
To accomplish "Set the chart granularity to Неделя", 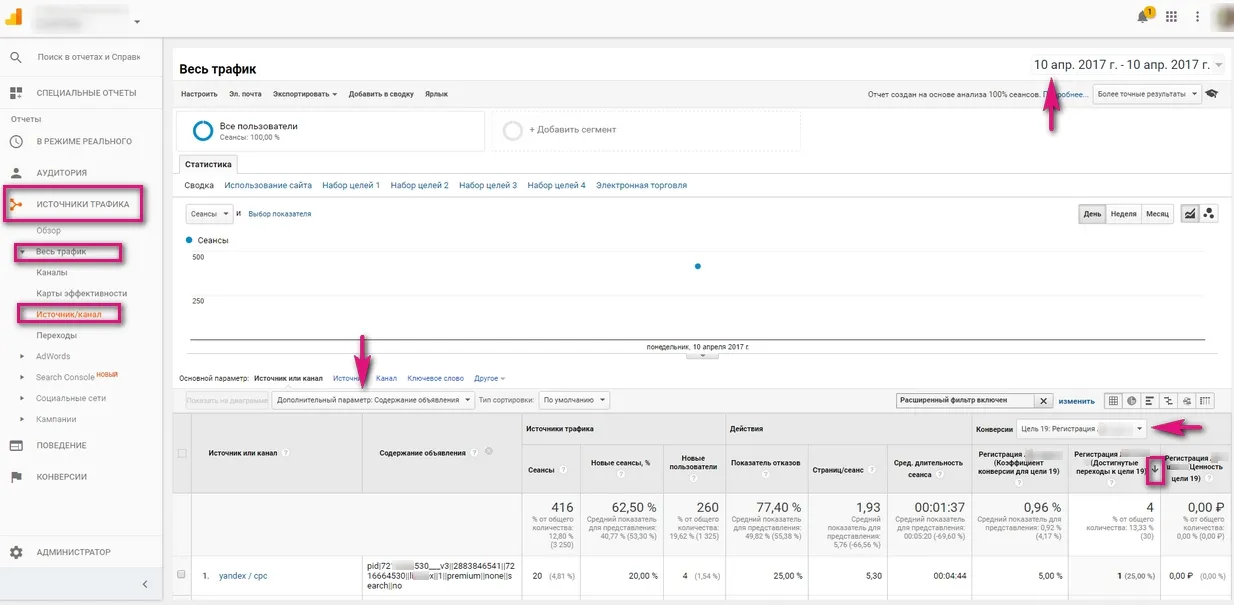I will coord(1123,214).
